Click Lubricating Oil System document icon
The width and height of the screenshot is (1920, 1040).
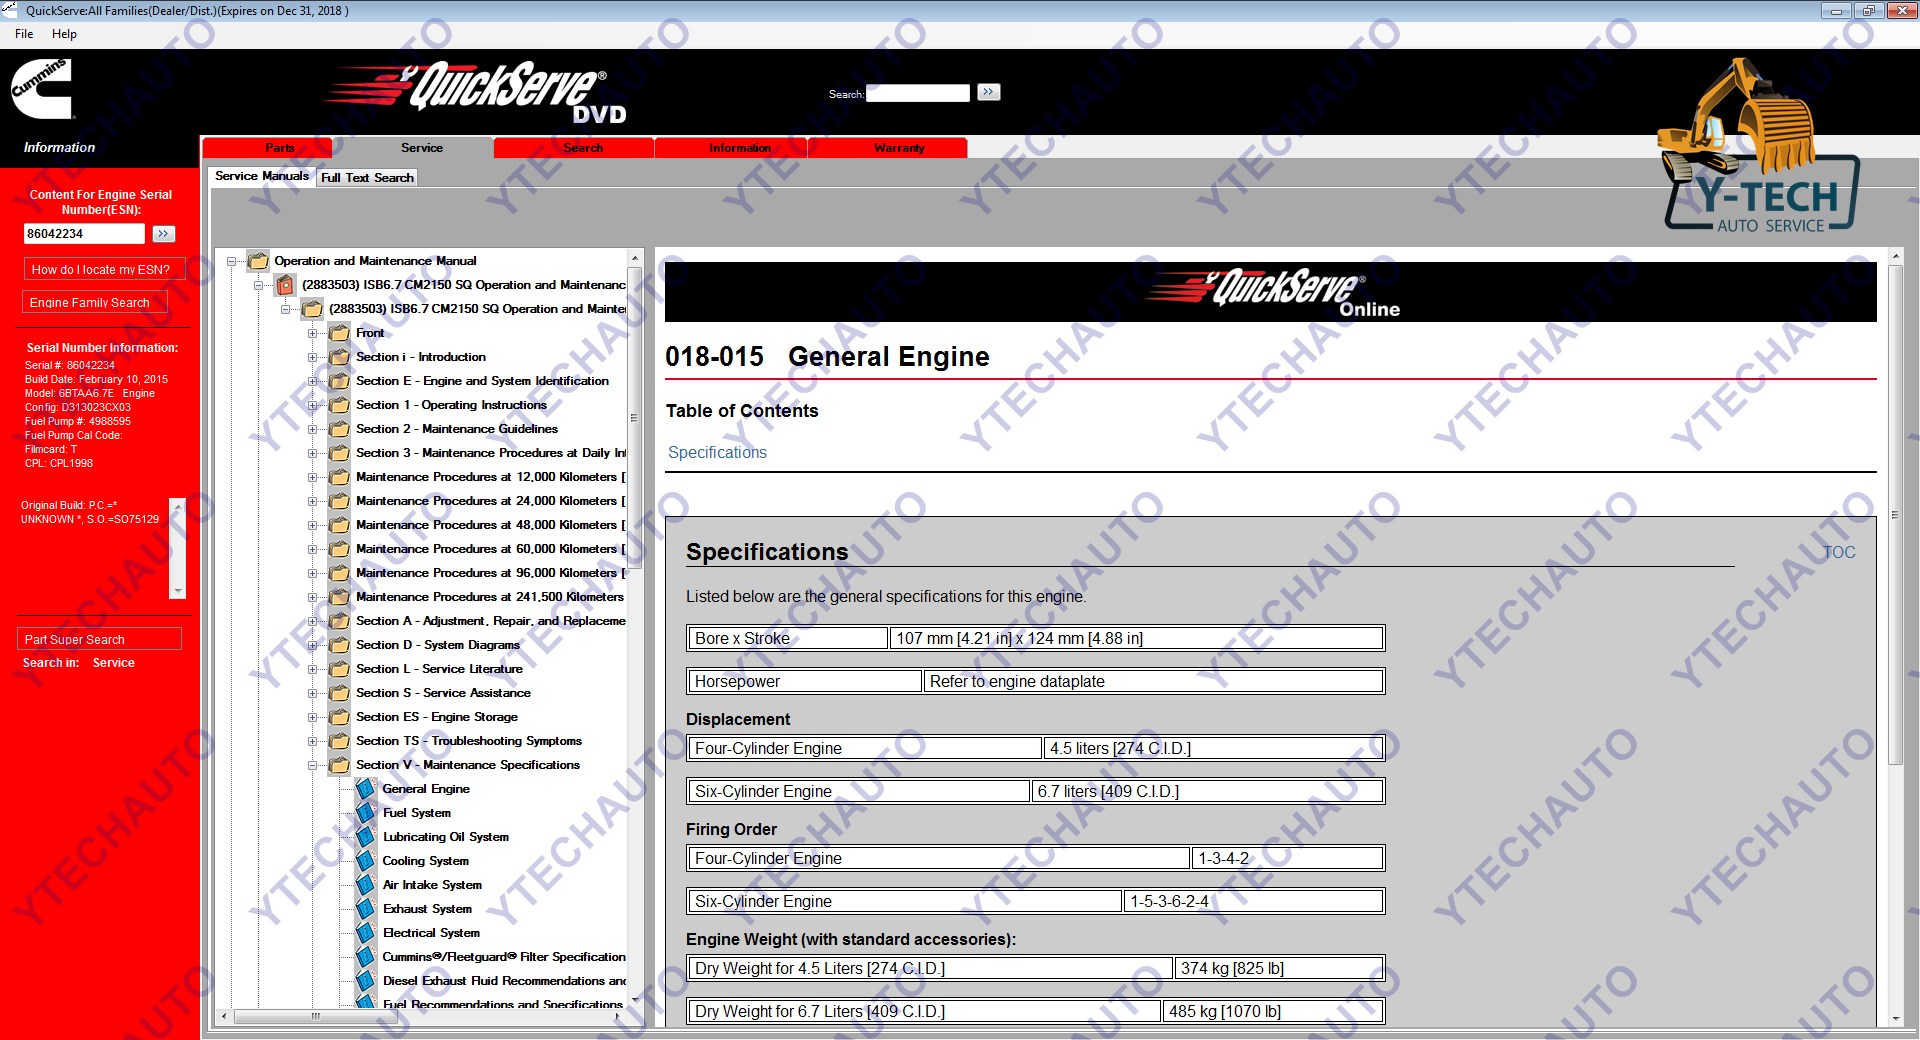[366, 837]
